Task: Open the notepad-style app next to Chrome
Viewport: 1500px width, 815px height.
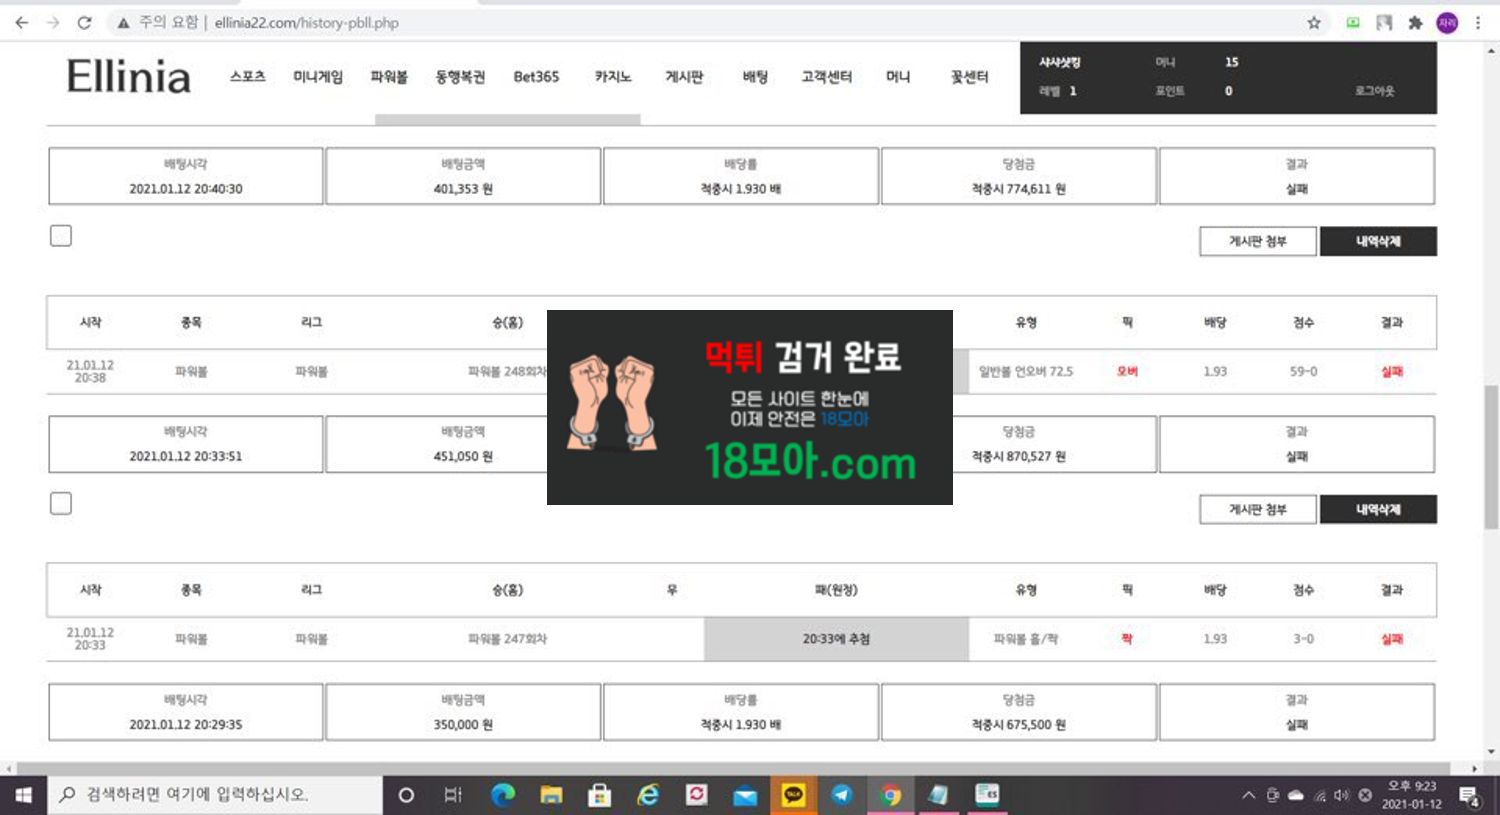Action: (x=938, y=795)
